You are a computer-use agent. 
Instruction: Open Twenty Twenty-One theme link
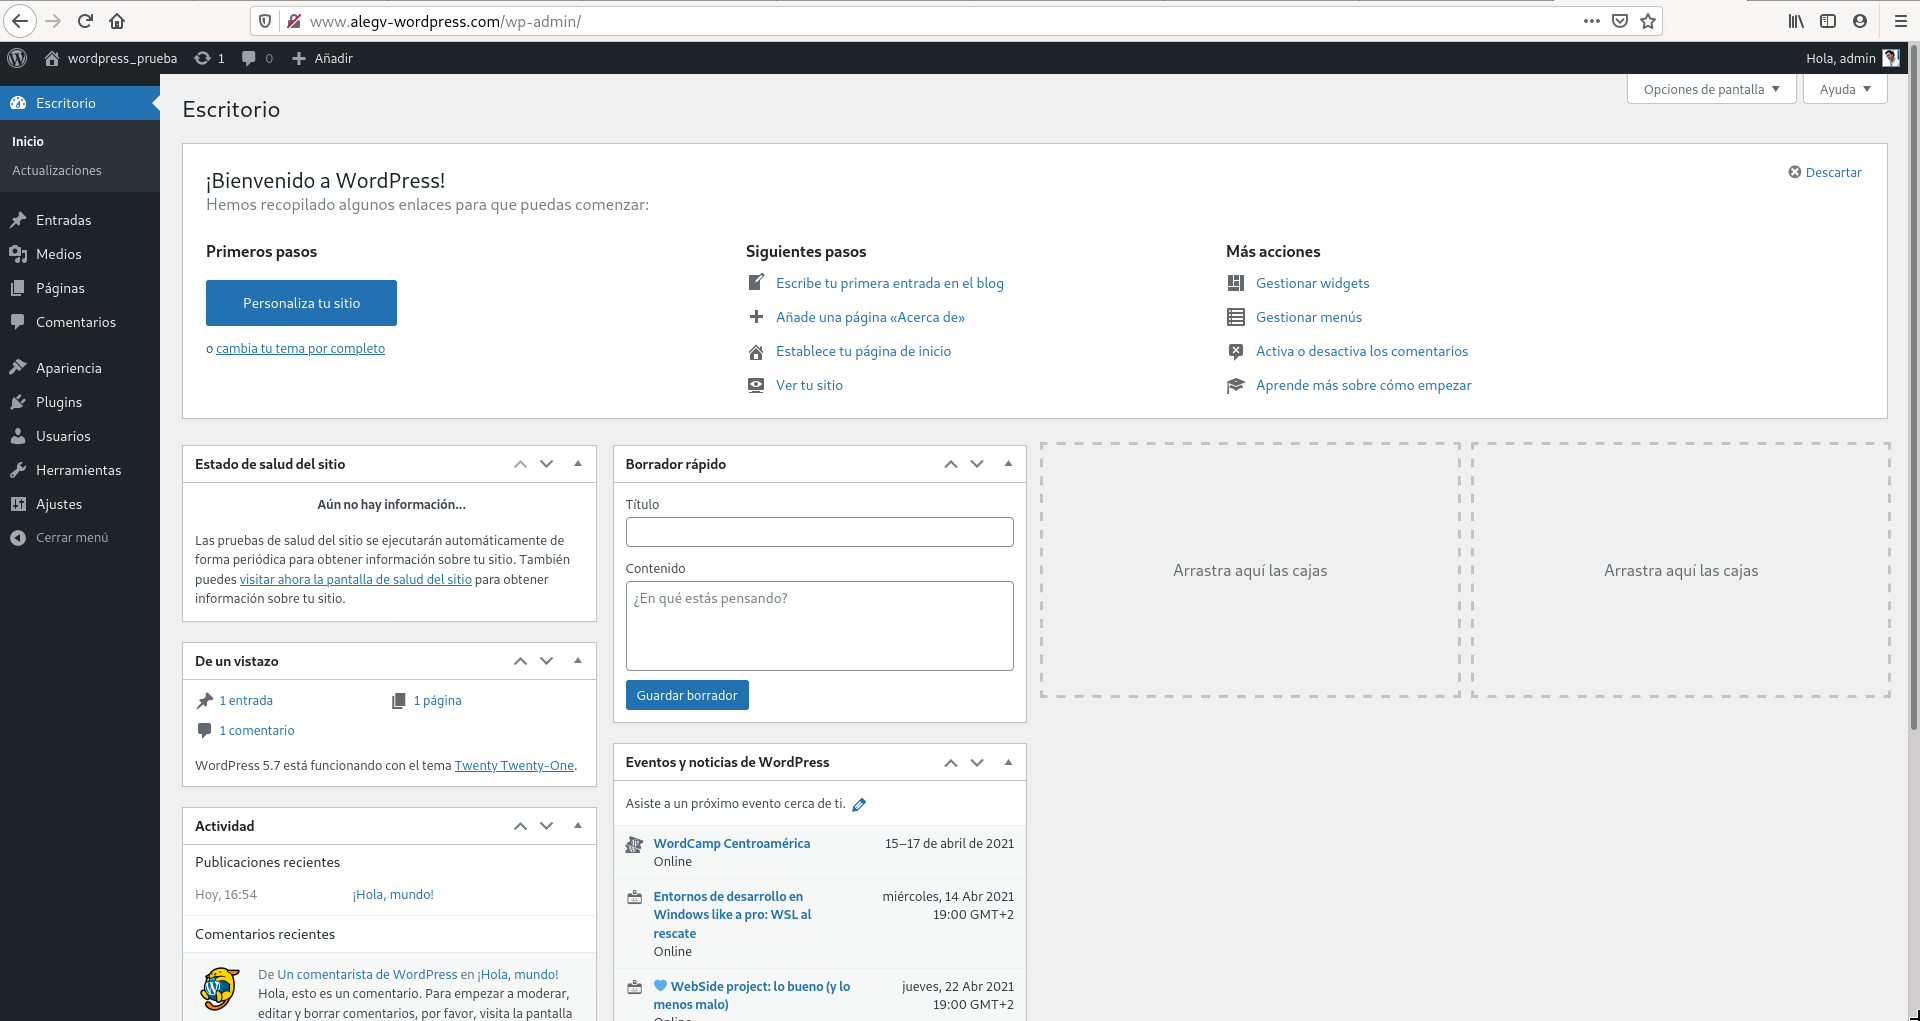(x=514, y=766)
